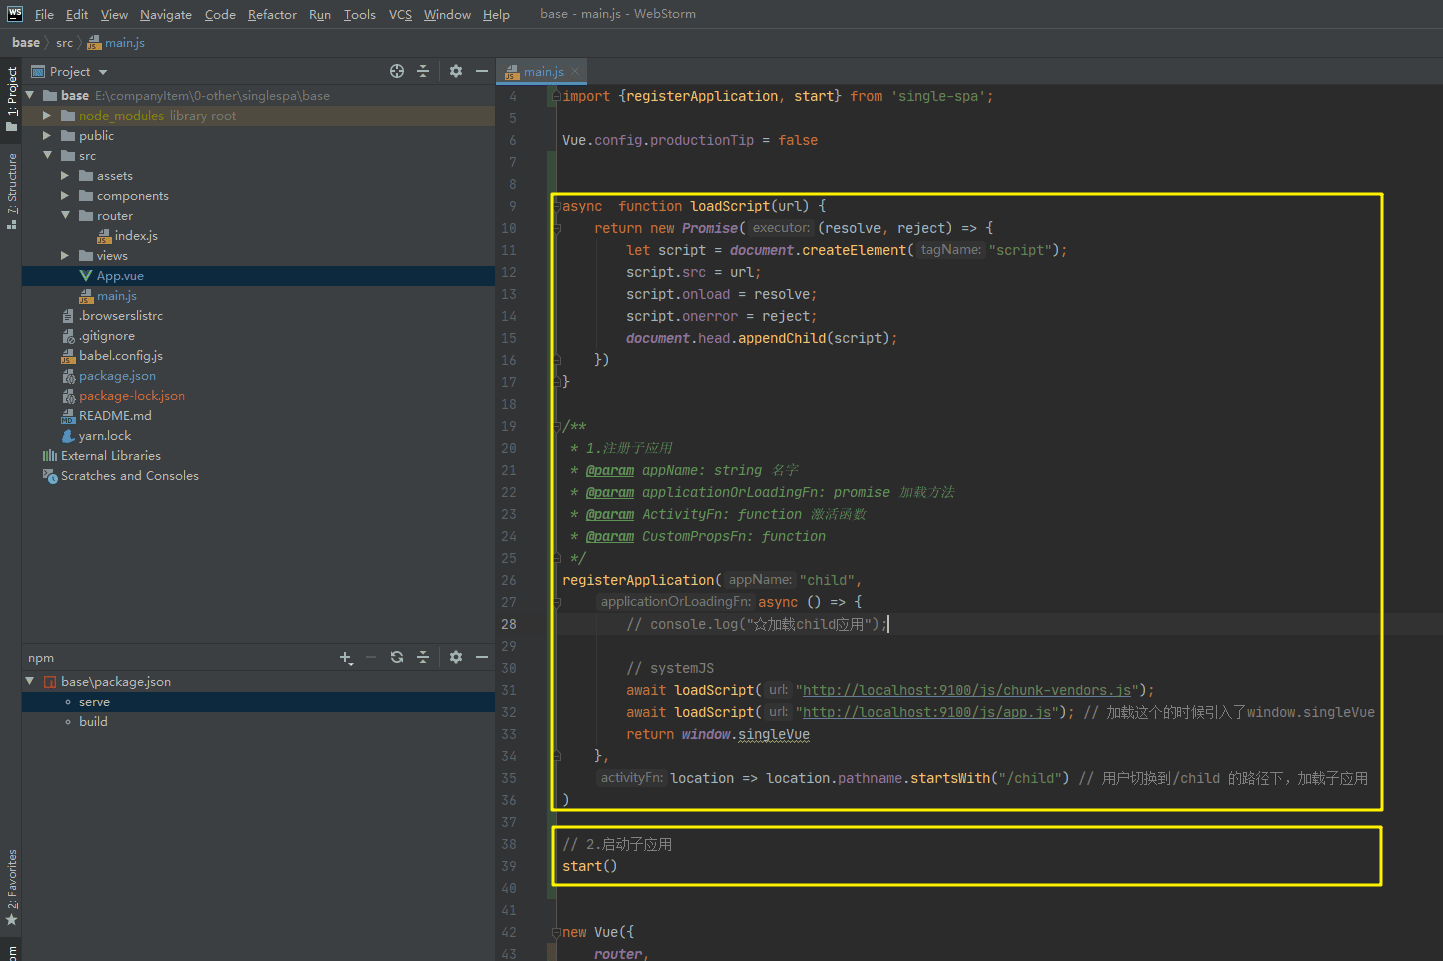
Task: Close the main.js editor tab
Action: click(x=575, y=72)
